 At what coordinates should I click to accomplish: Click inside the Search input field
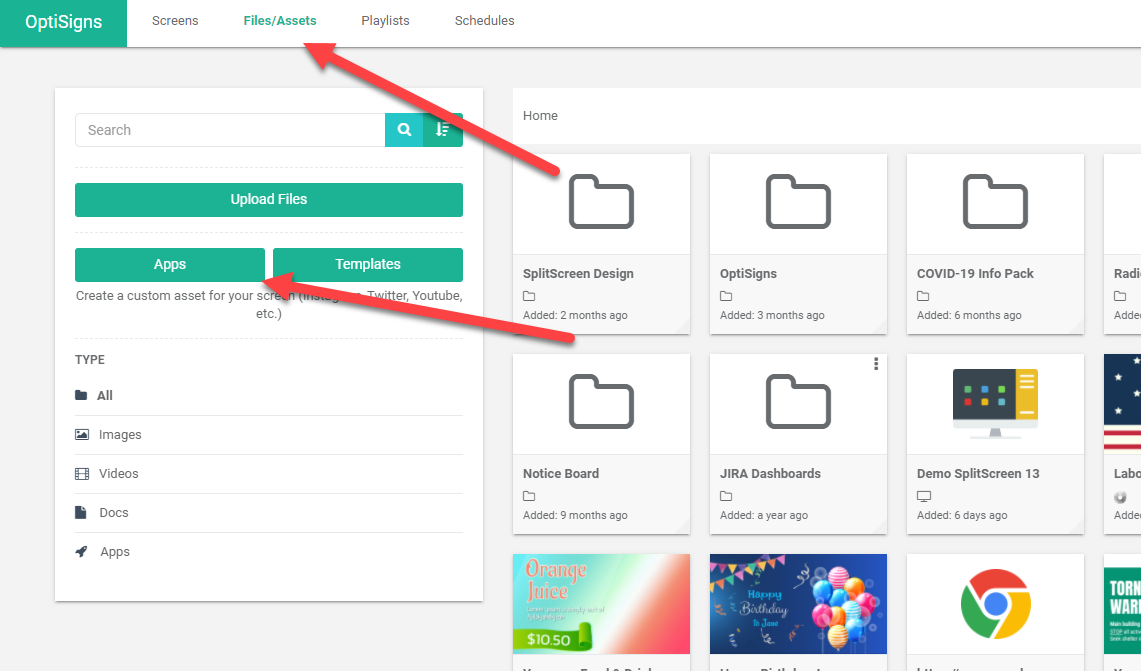click(x=230, y=130)
